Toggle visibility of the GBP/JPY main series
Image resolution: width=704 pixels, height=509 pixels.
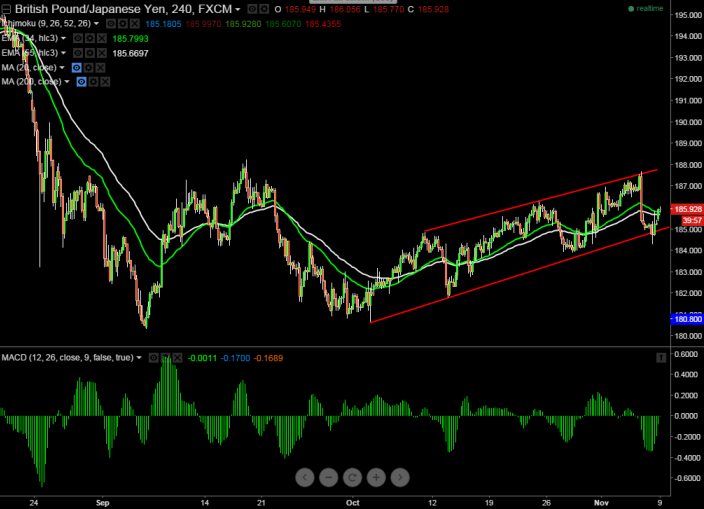(x=252, y=9)
